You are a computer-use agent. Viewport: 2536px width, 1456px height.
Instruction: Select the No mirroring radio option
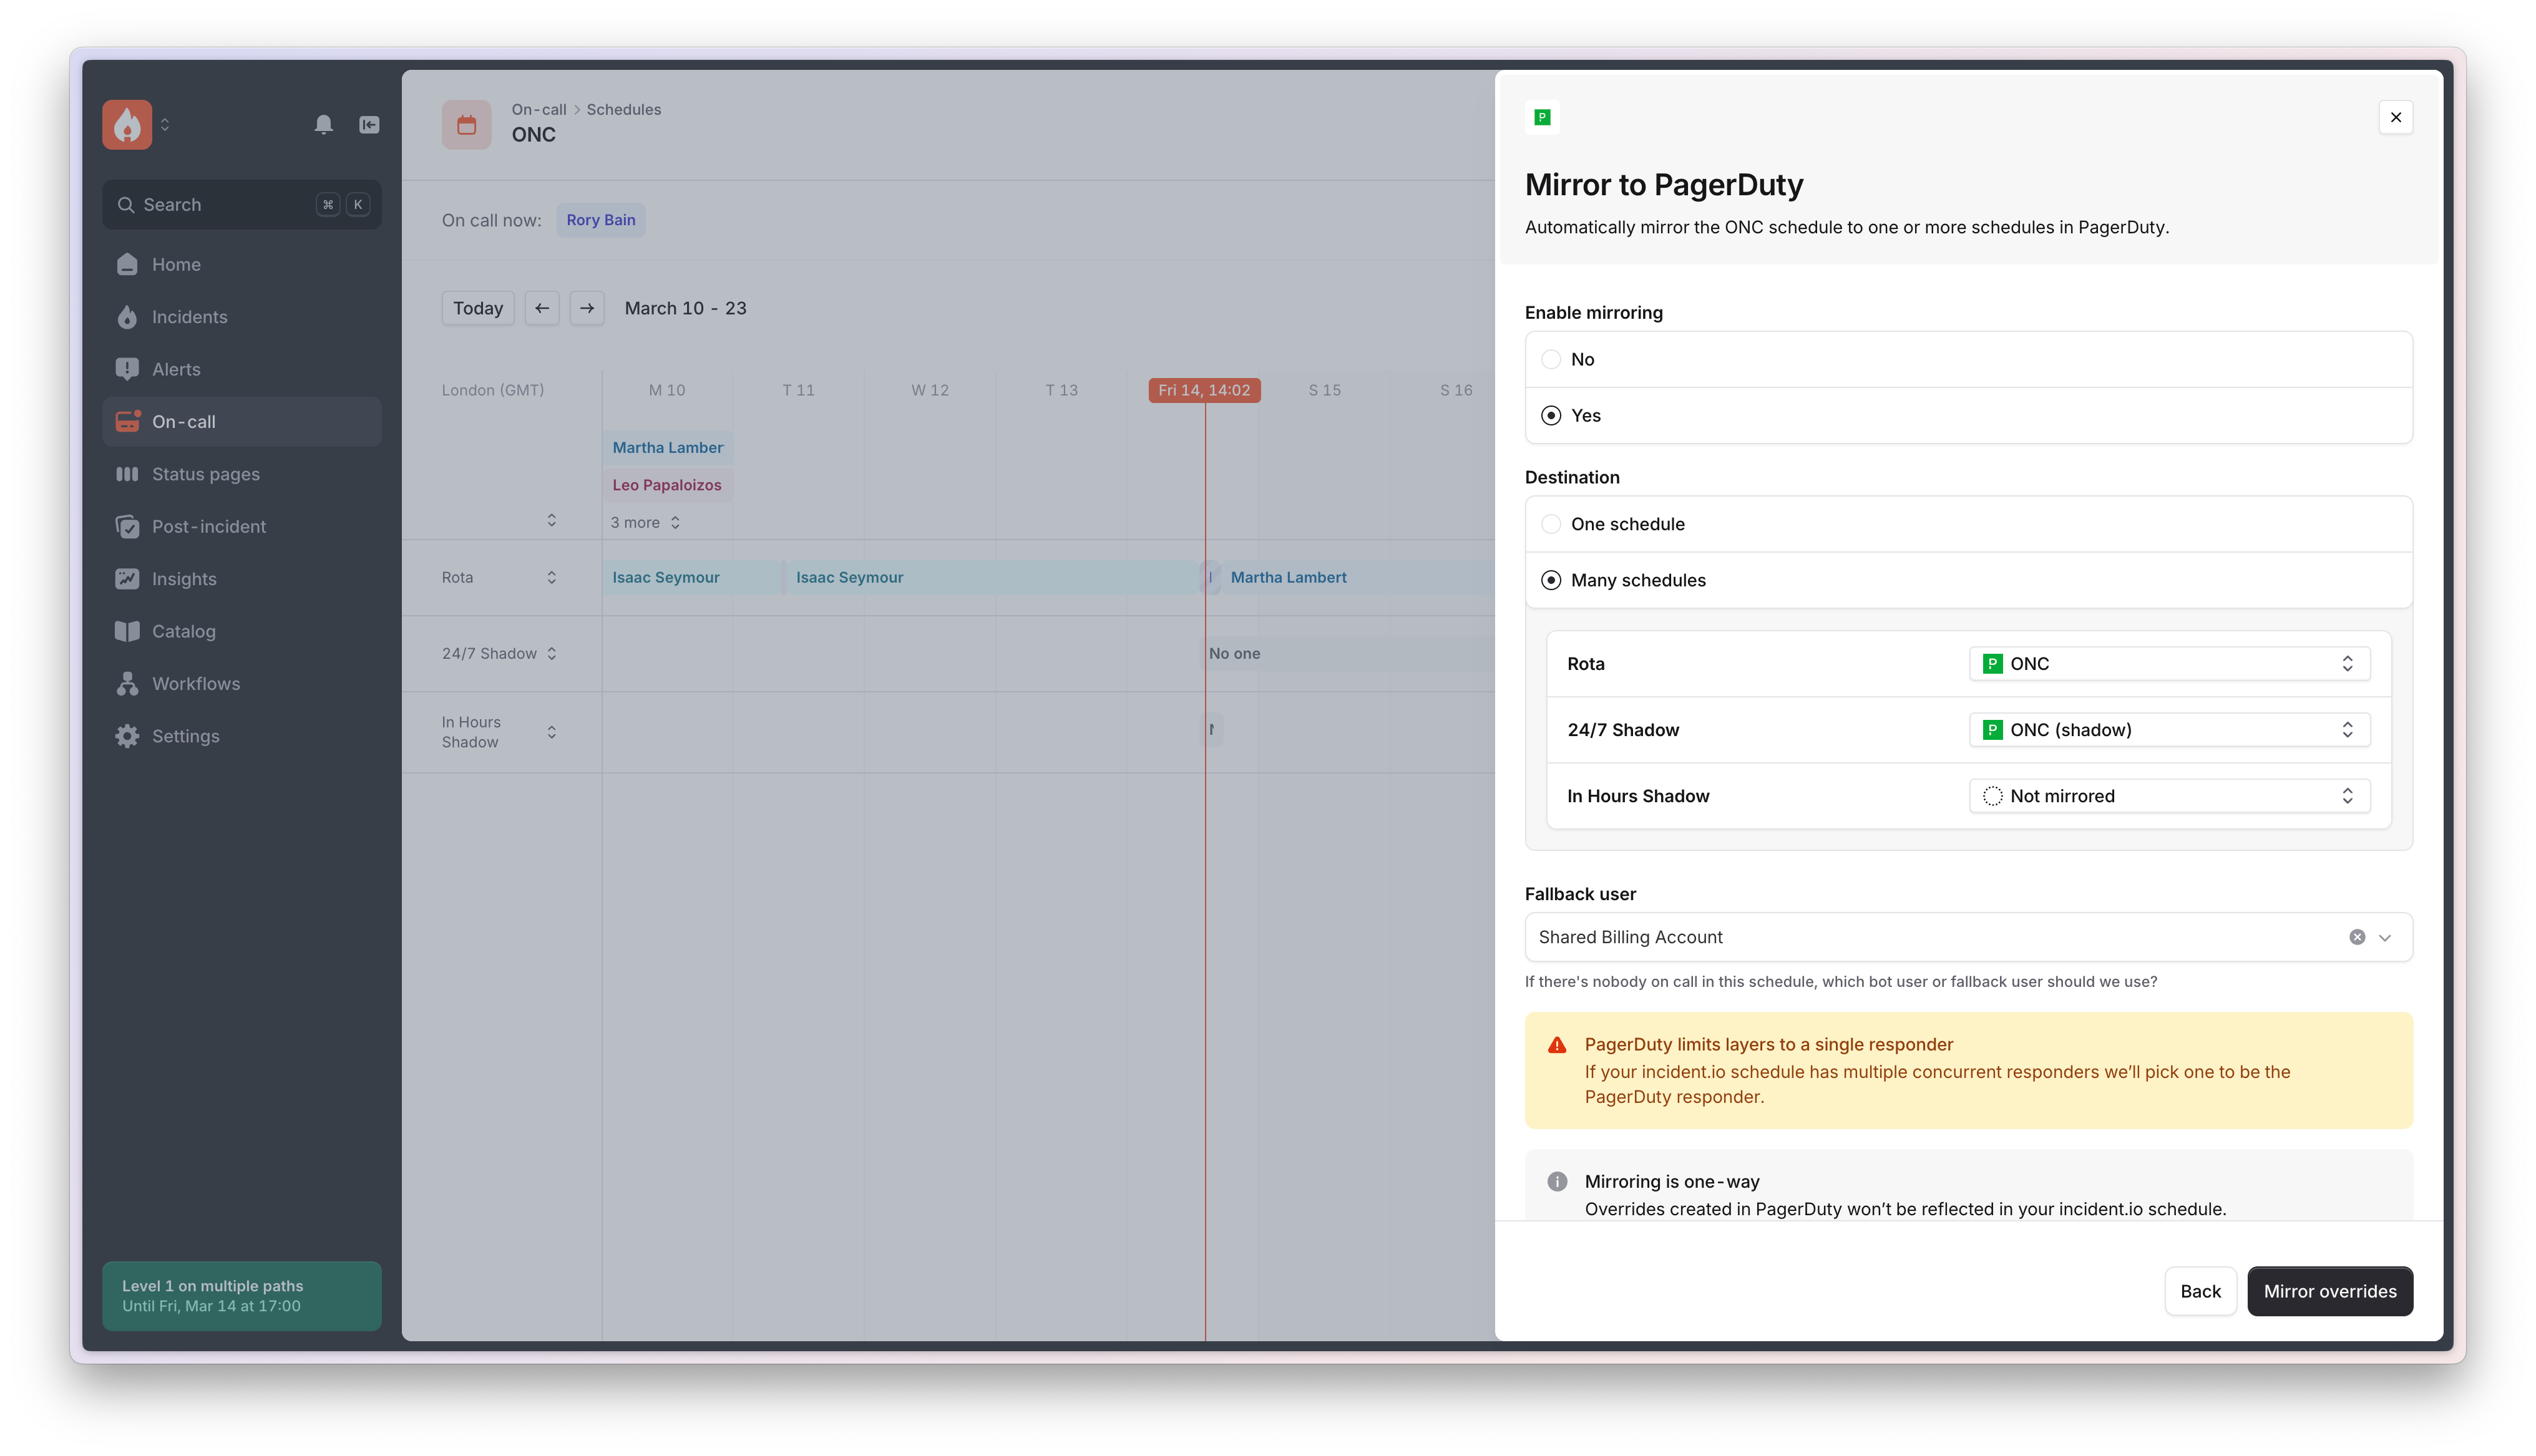[x=1551, y=359]
